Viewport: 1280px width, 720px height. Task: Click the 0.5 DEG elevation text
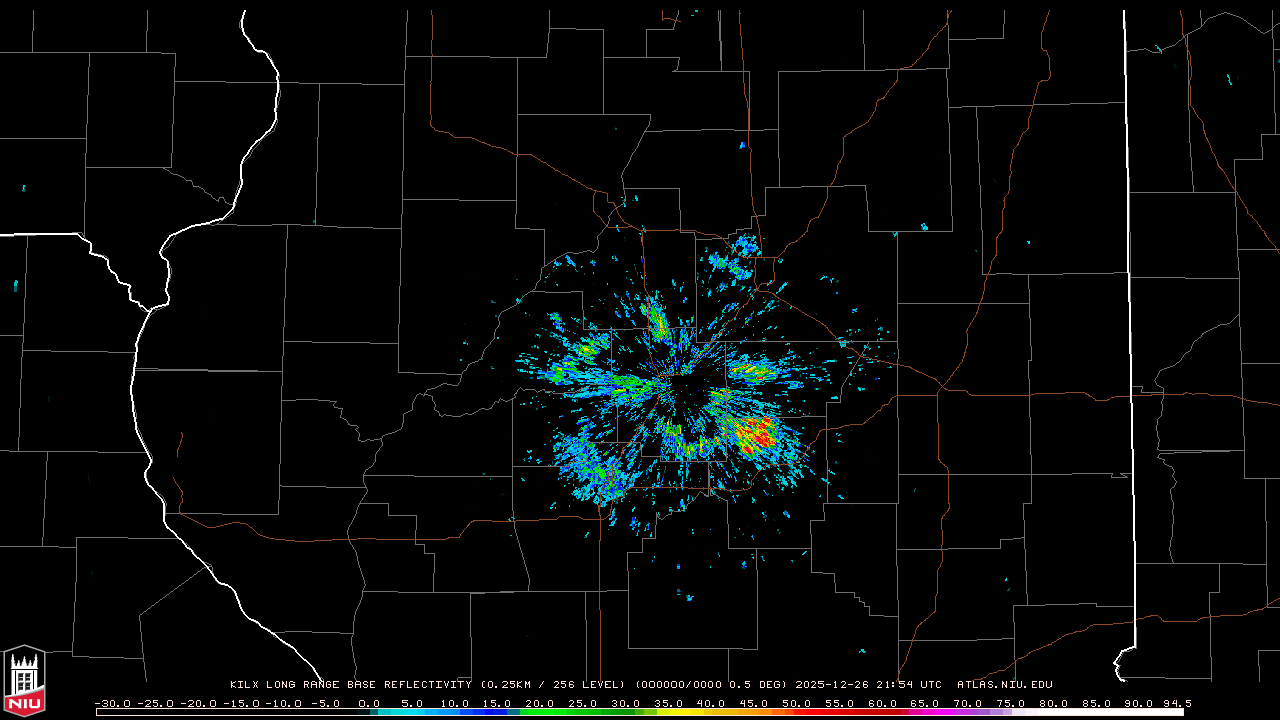coord(755,685)
